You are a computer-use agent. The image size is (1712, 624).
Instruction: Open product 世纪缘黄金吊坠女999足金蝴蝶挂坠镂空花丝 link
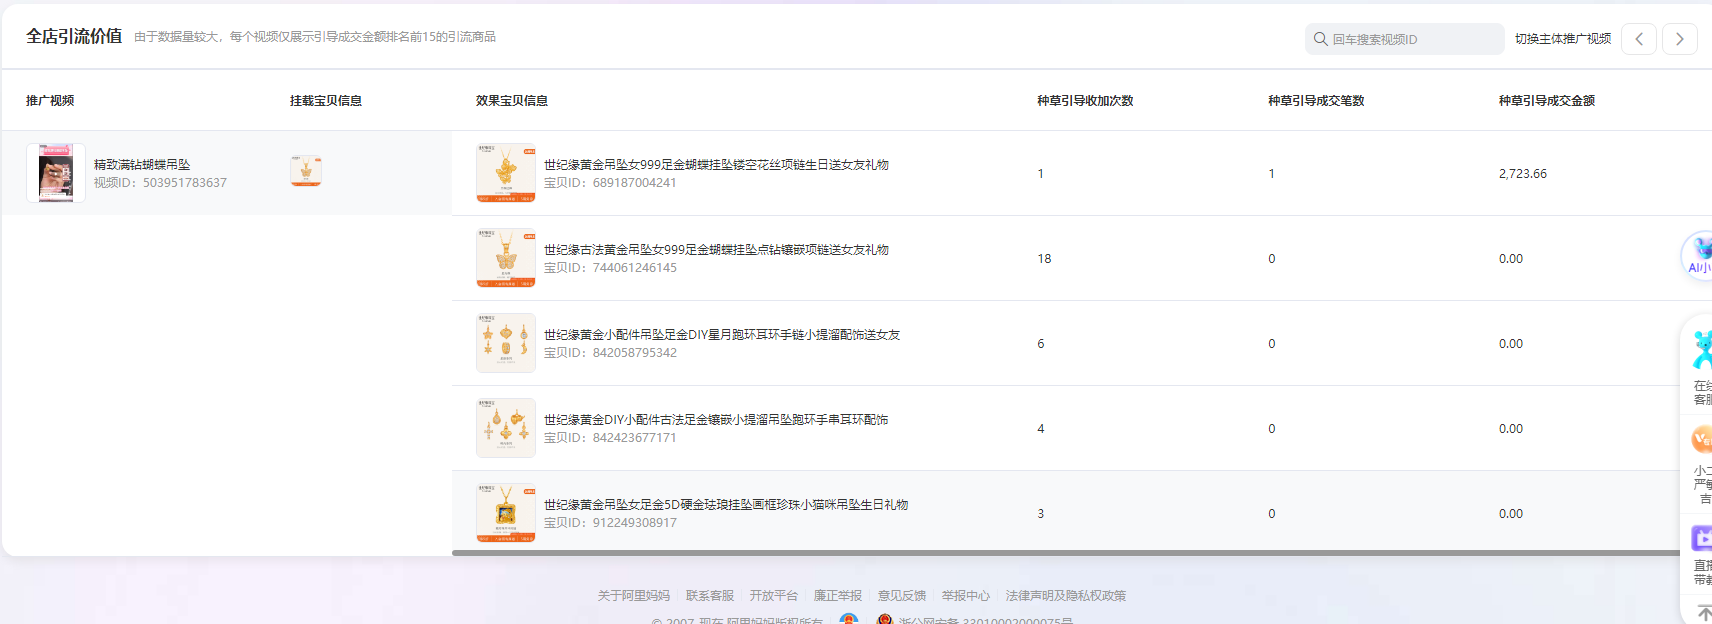[x=715, y=164]
